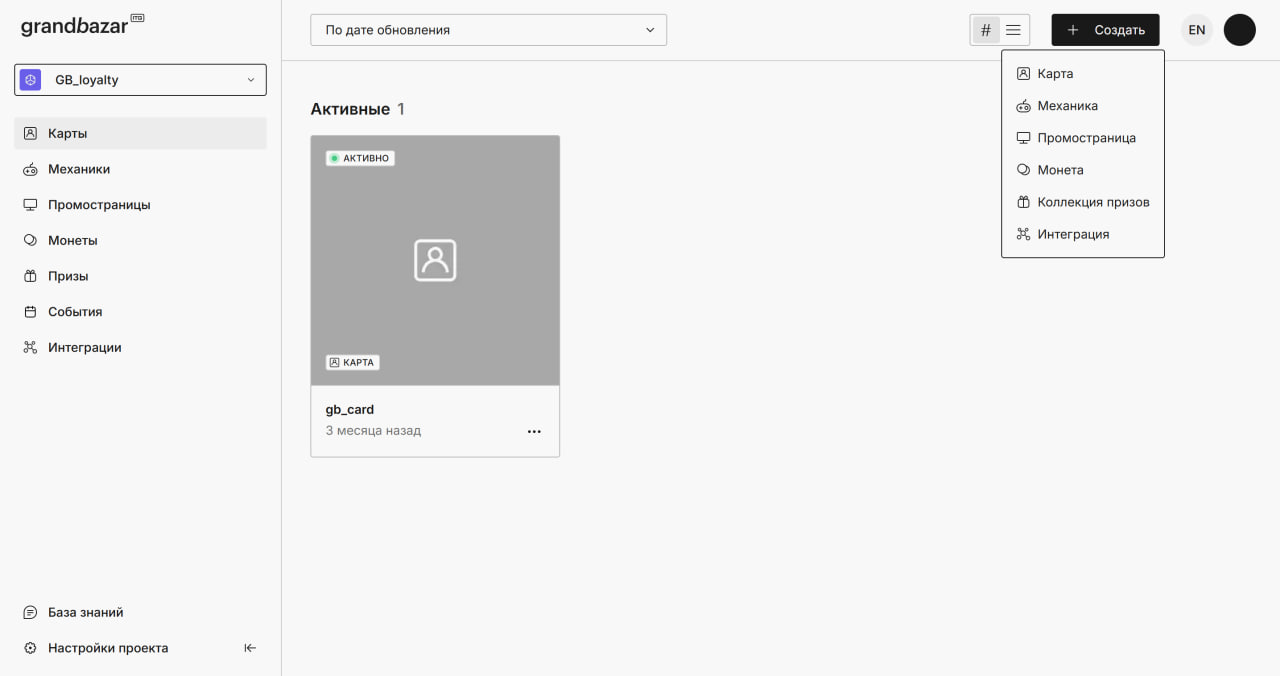Click the События sidebar calendar icon

pyautogui.click(x=30, y=312)
